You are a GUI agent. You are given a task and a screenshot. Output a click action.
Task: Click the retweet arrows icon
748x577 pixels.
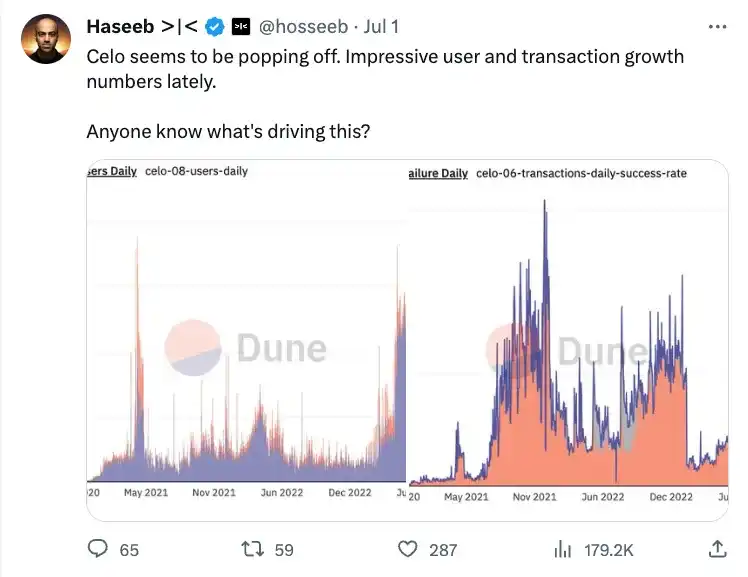(x=254, y=549)
